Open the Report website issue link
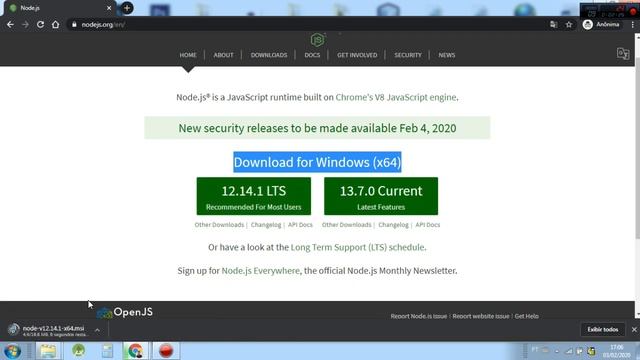 [x=481, y=316]
